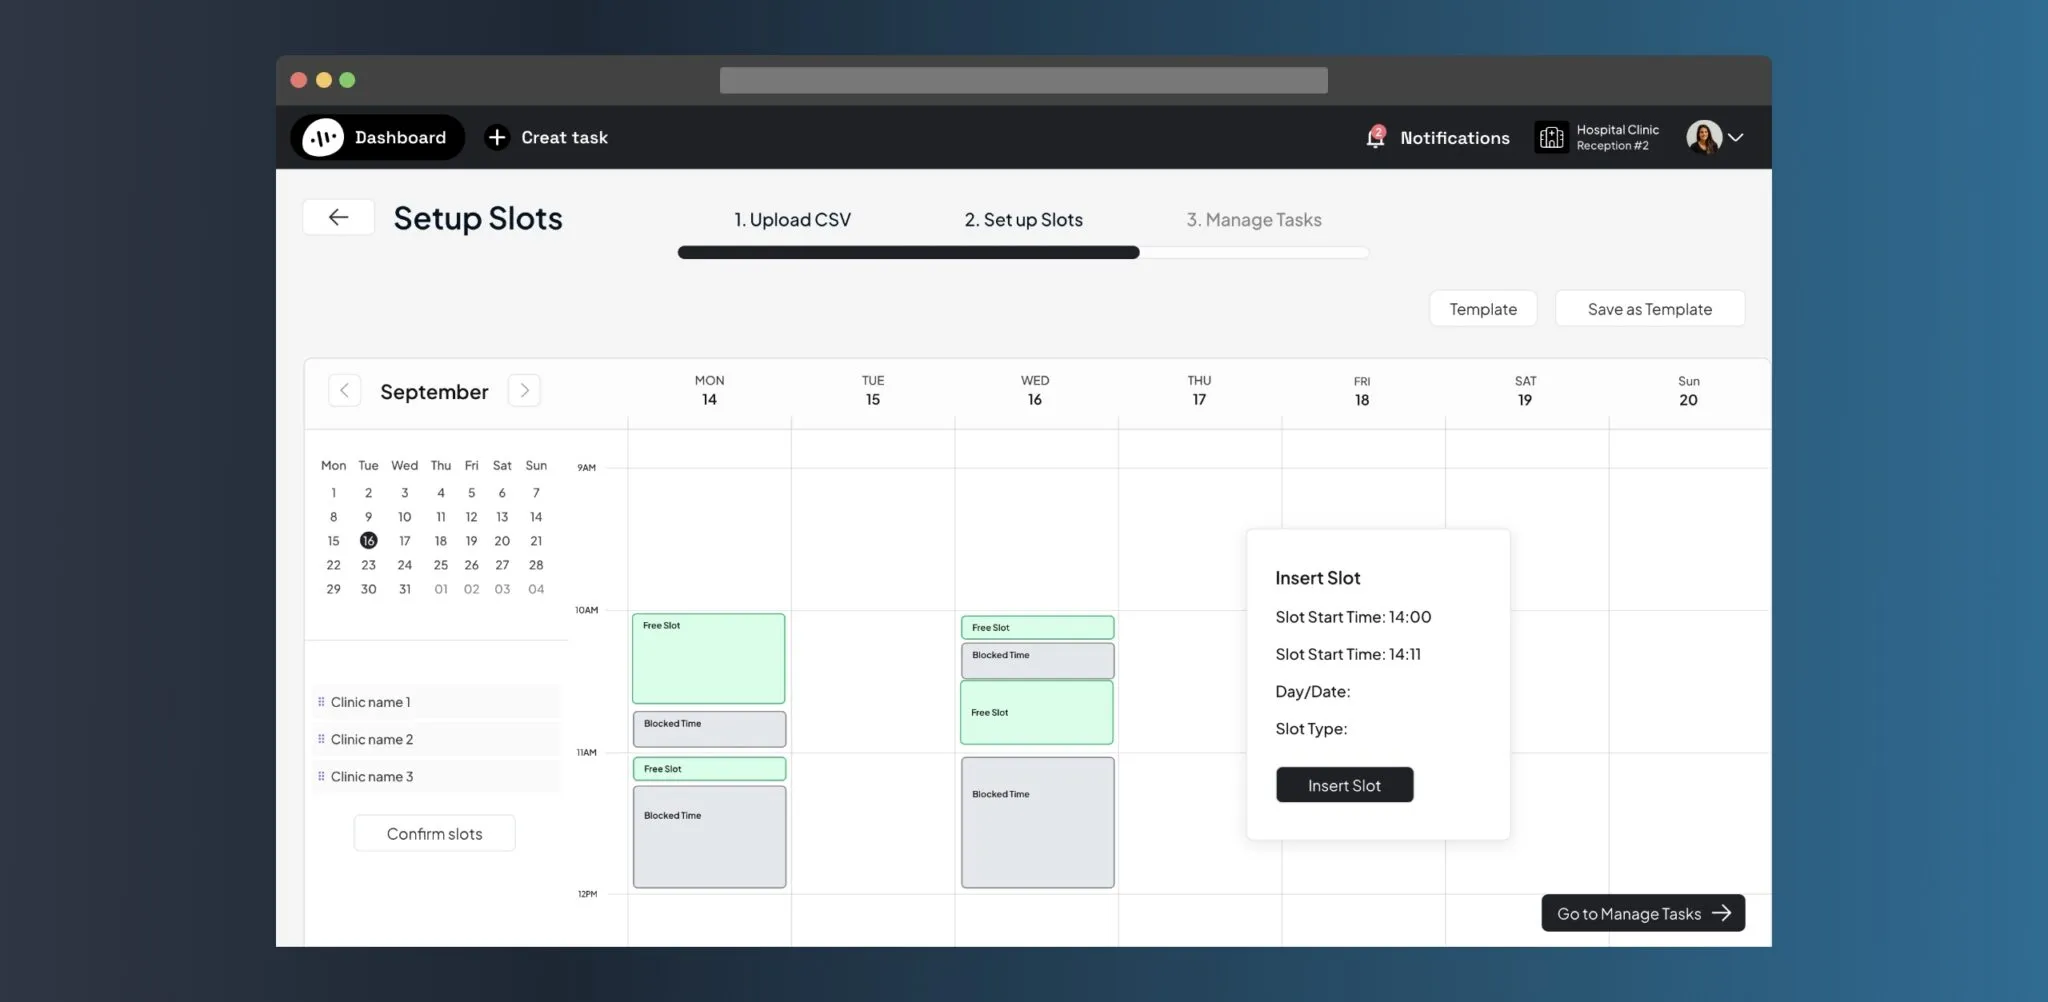Select date 10 in mini calendar
Image resolution: width=2048 pixels, height=1002 pixels.
(404, 517)
